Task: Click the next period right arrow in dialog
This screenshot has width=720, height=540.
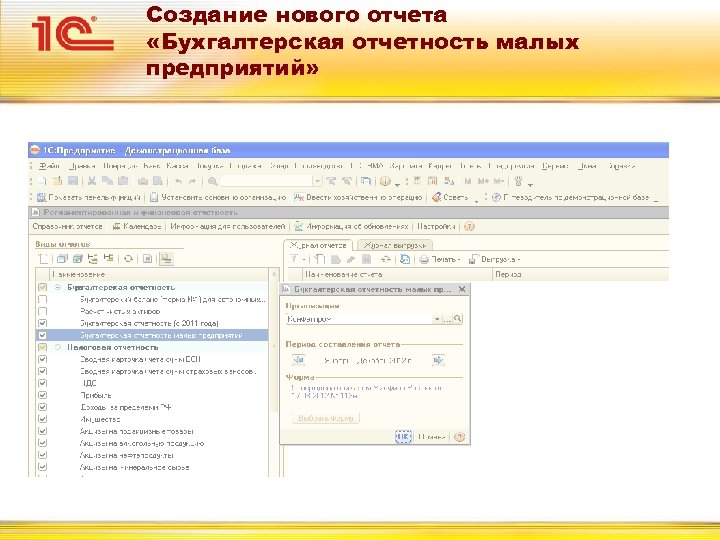Action: (439, 360)
